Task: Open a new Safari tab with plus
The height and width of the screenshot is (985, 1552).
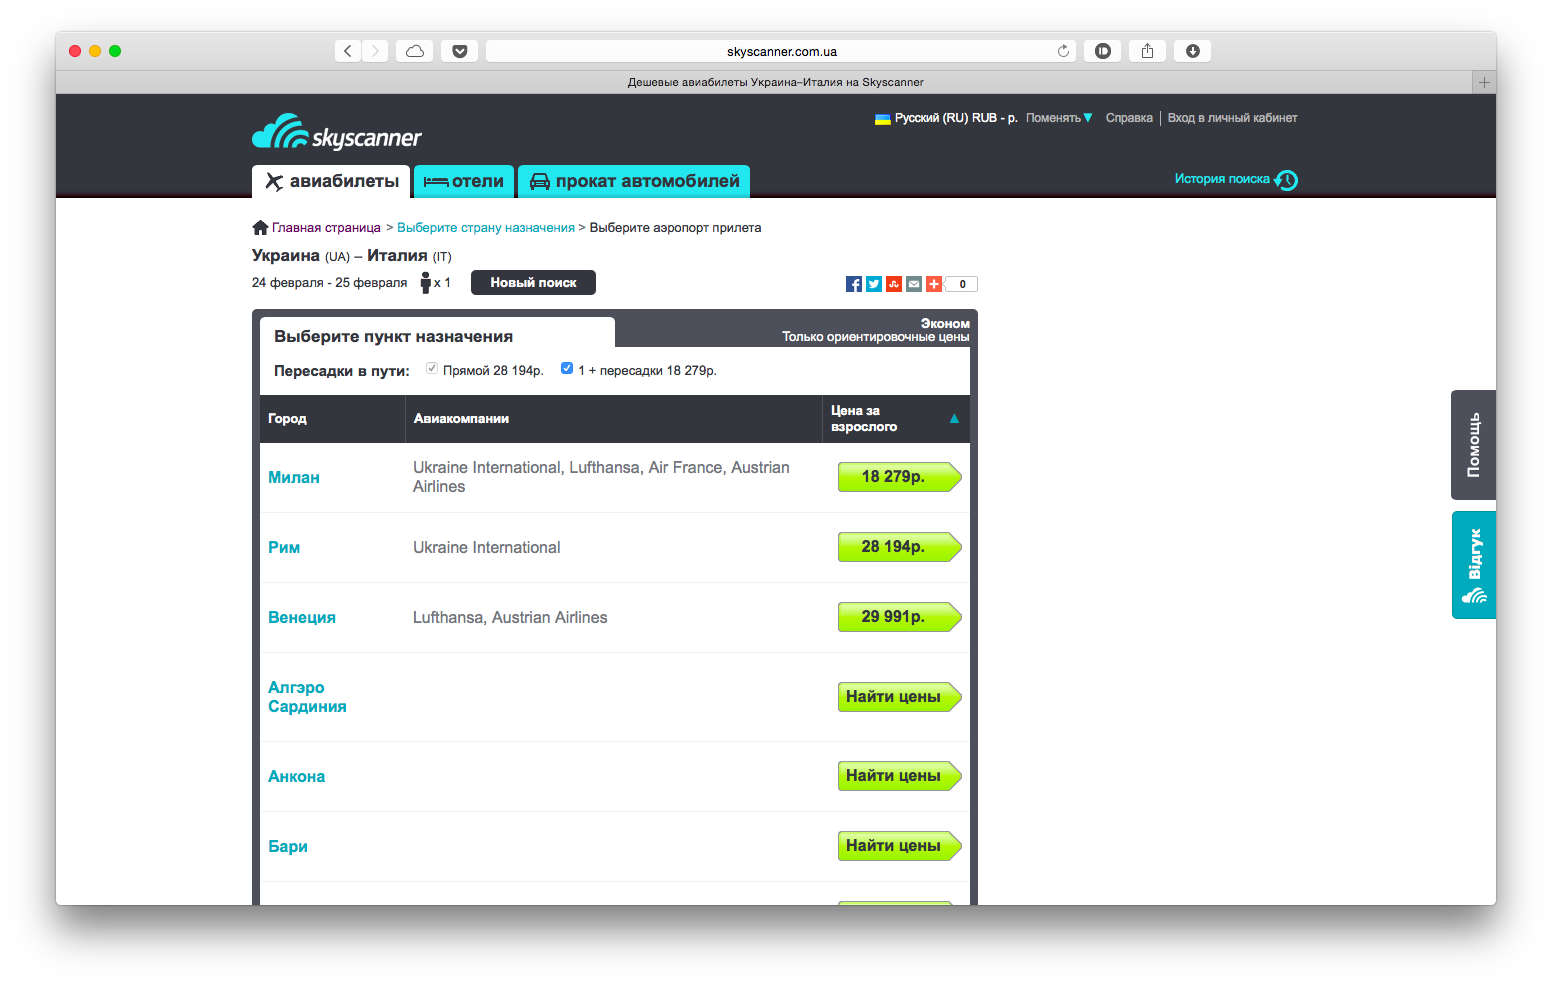Action: [x=1484, y=82]
